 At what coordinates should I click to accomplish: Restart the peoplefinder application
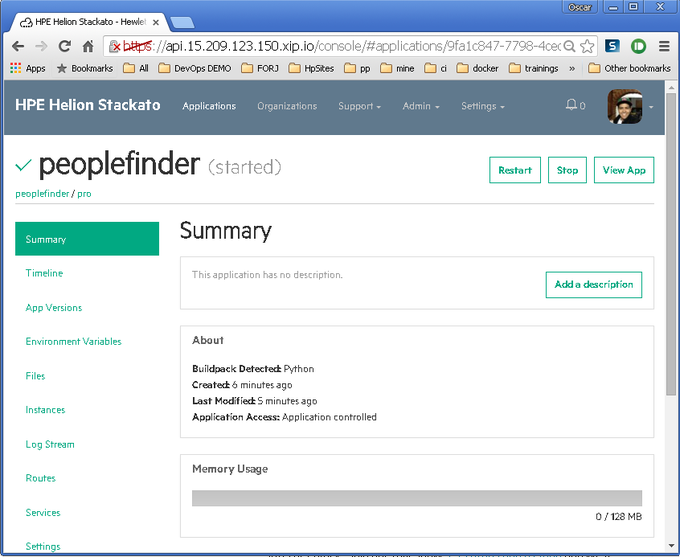(515, 170)
